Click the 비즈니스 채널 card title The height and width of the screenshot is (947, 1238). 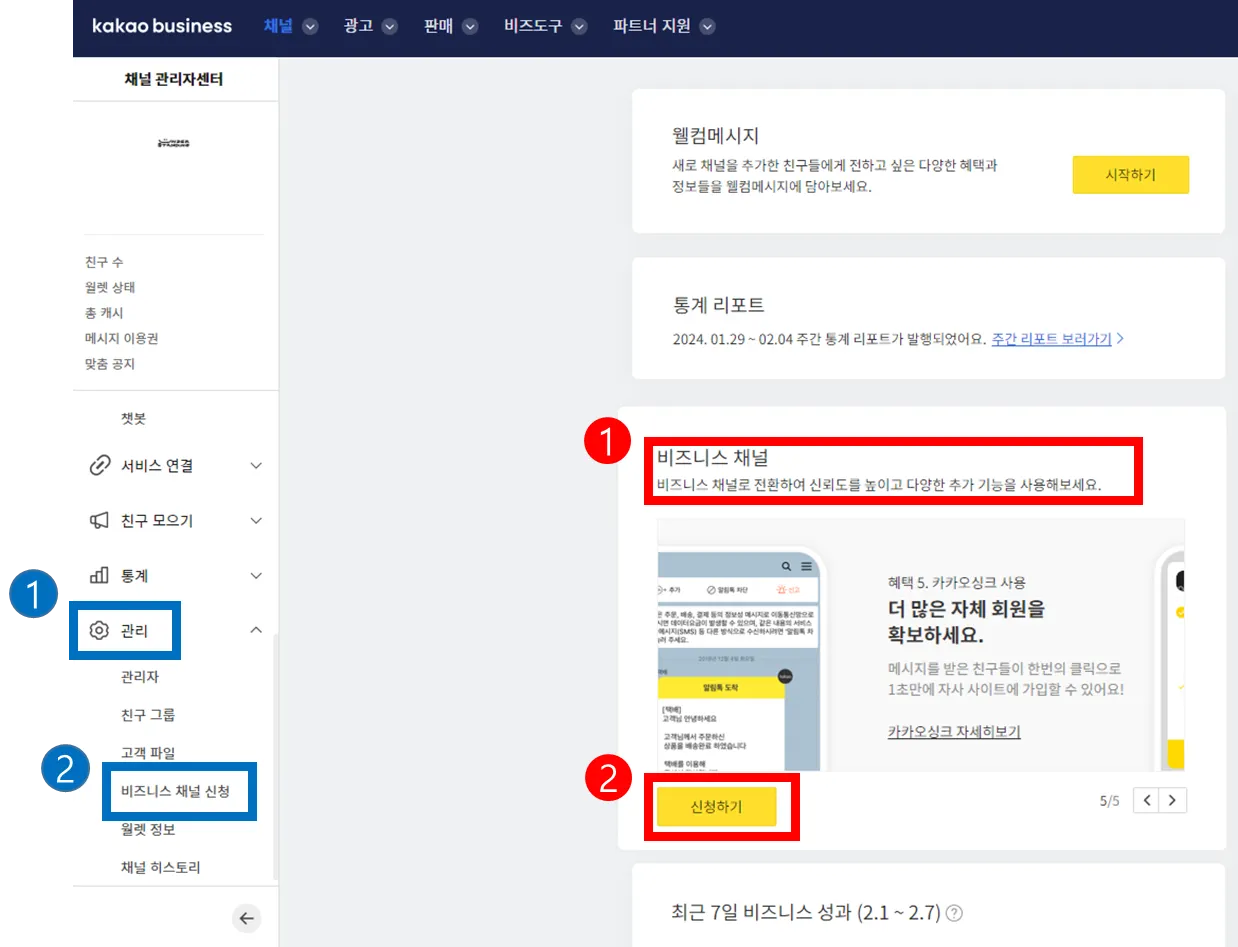click(712, 457)
